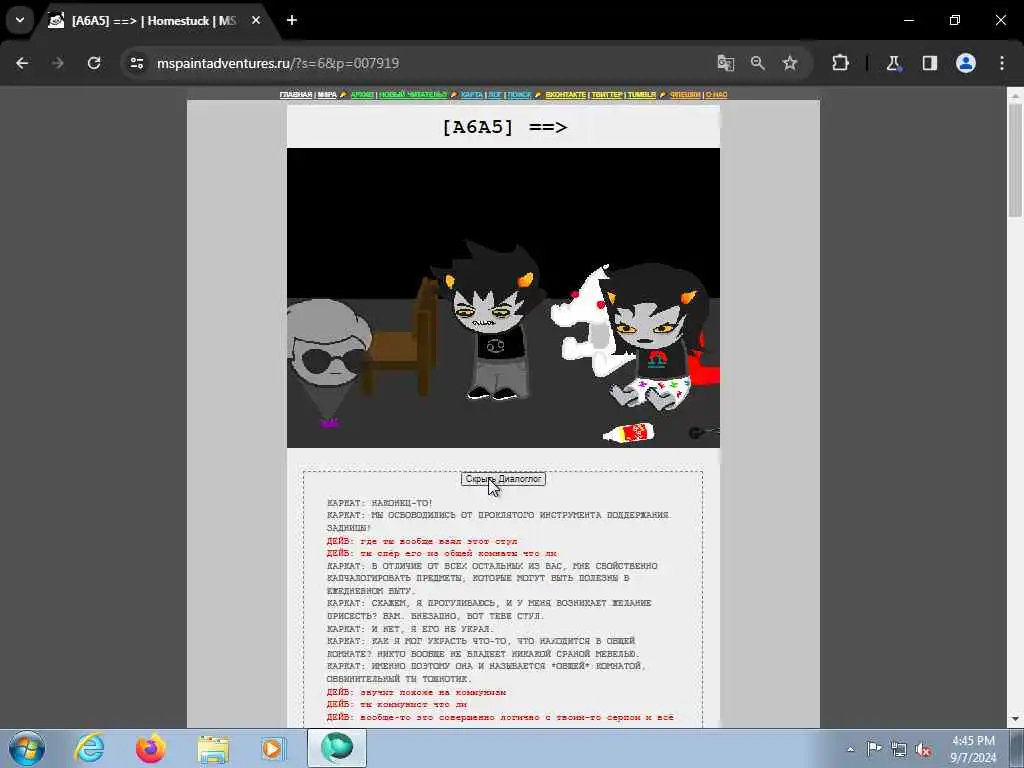Open the Chrome three-dot menu
The image size is (1024, 768).
tap(1002, 63)
